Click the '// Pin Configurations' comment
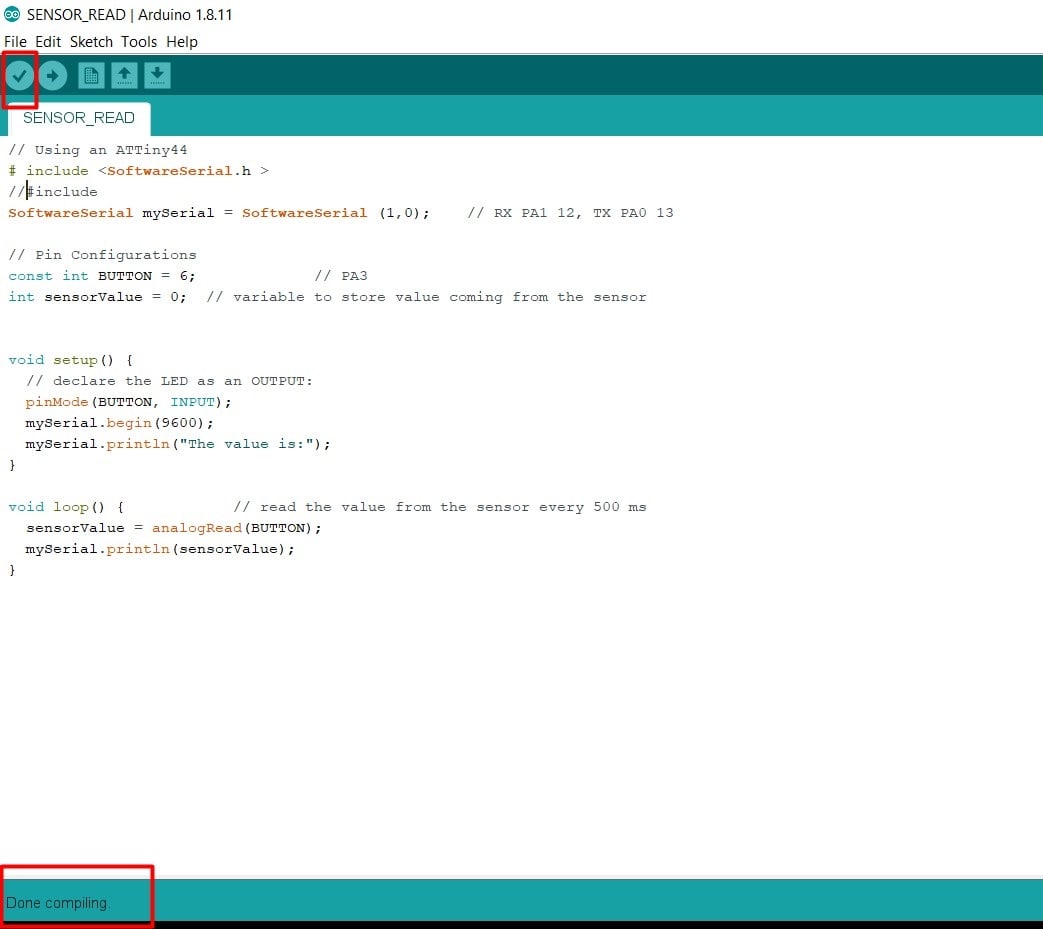Image resolution: width=1043 pixels, height=929 pixels. click(102, 255)
